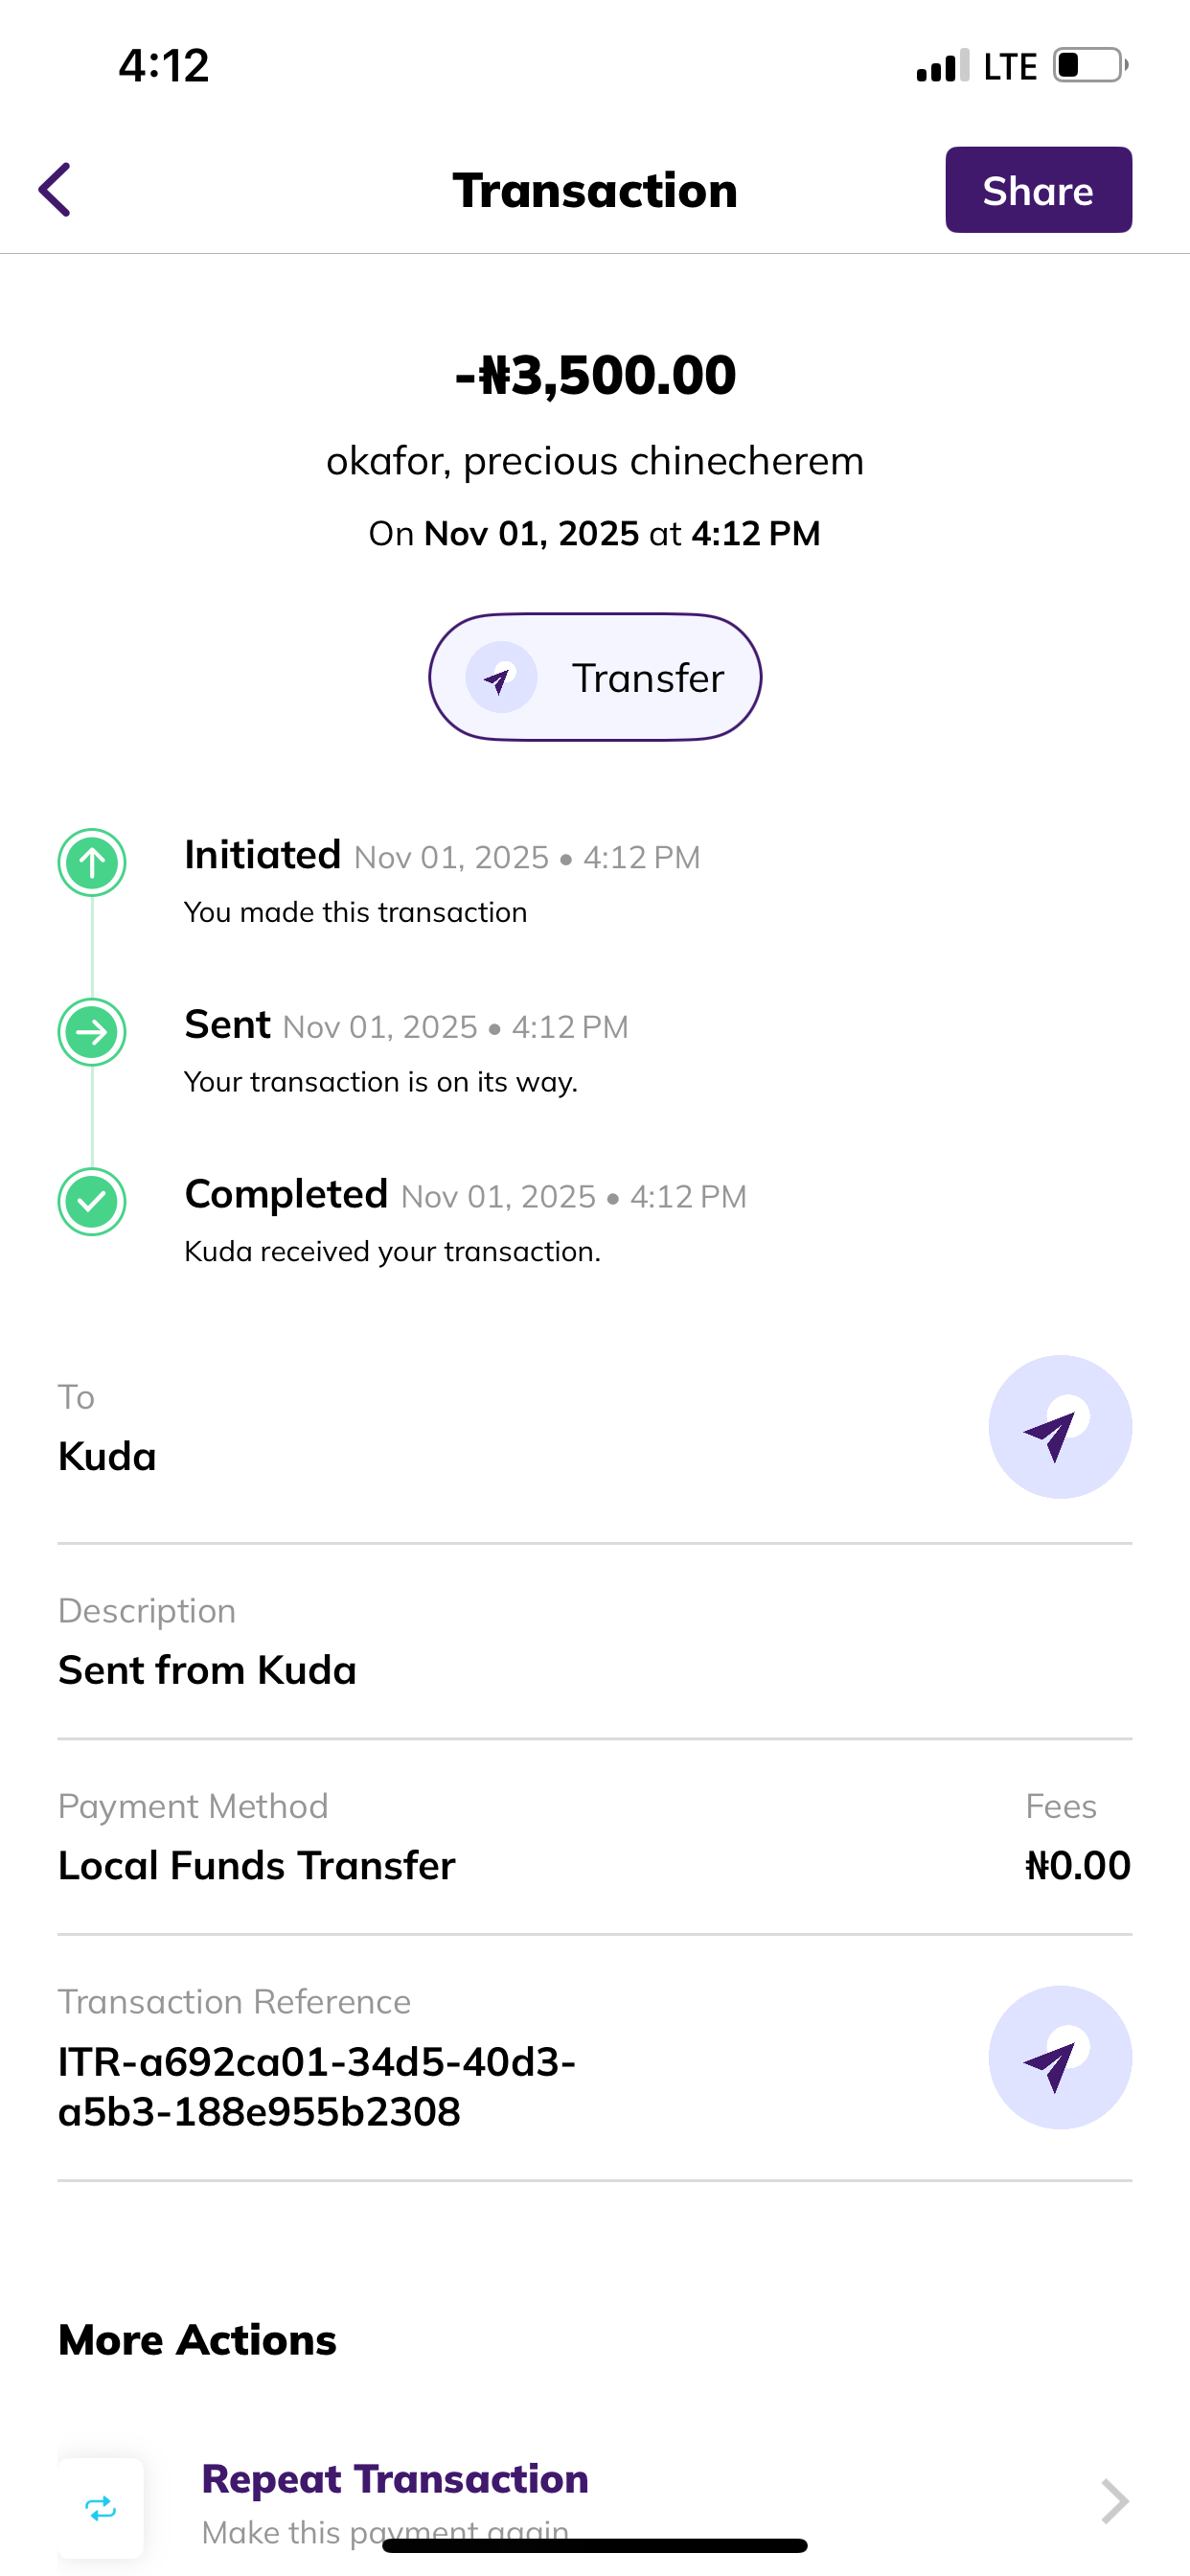Tap the Repeat Transaction loop icon
The height and width of the screenshot is (2576, 1190).
click(x=101, y=2507)
